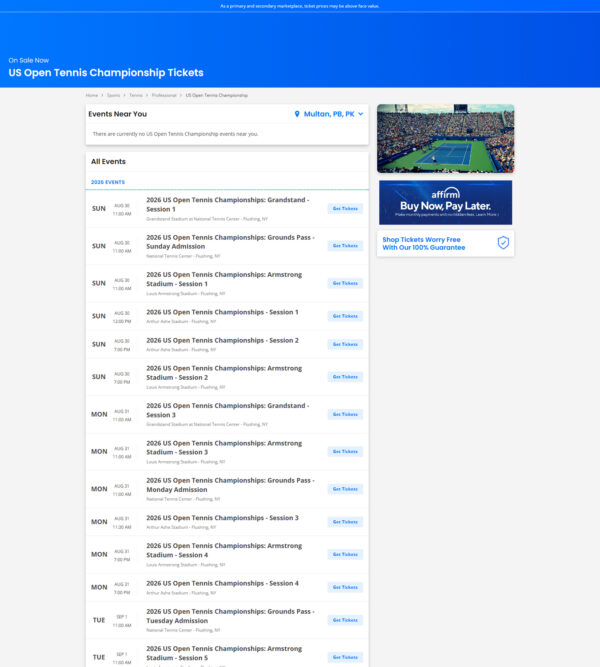Viewport: 600px width, 667px height.
Task: Open 2026 US Open Championships - Session 3 title
Action: pos(222,518)
